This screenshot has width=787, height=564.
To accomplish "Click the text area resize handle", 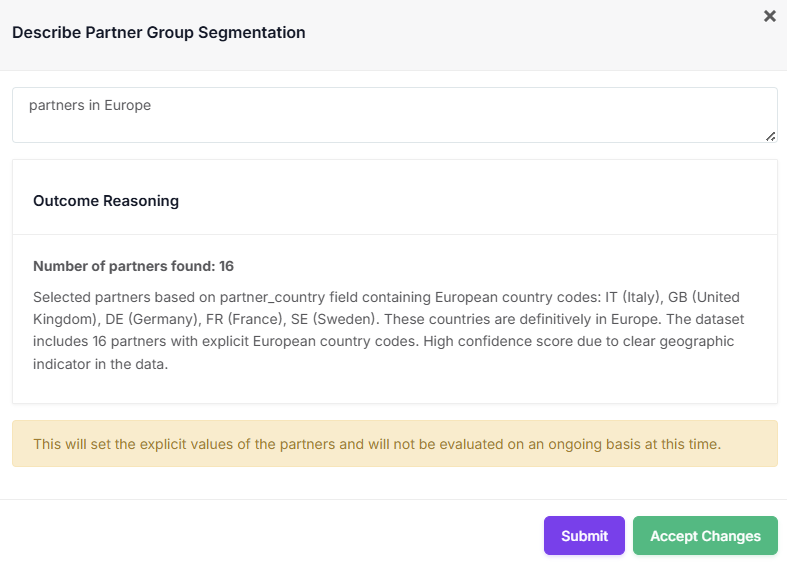I will (770, 136).
